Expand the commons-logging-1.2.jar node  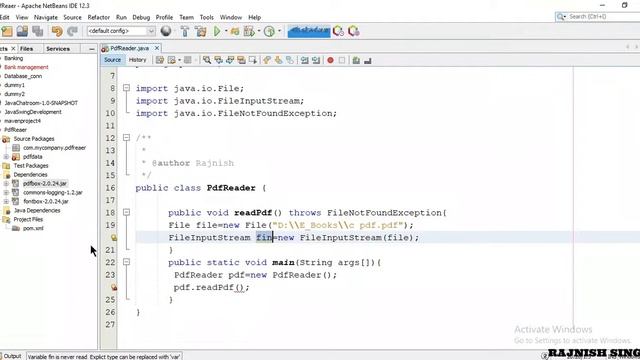(x=6, y=193)
